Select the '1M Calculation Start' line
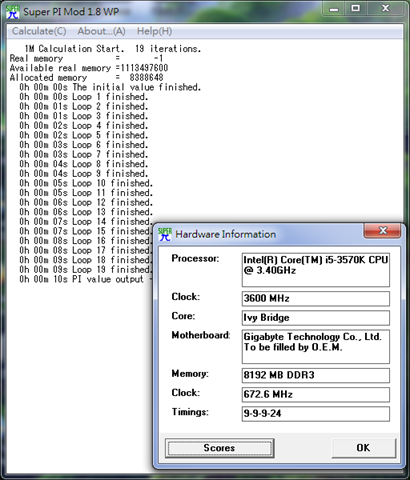The width and height of the screenshot is (410, 480). click(x=113, y=49)
